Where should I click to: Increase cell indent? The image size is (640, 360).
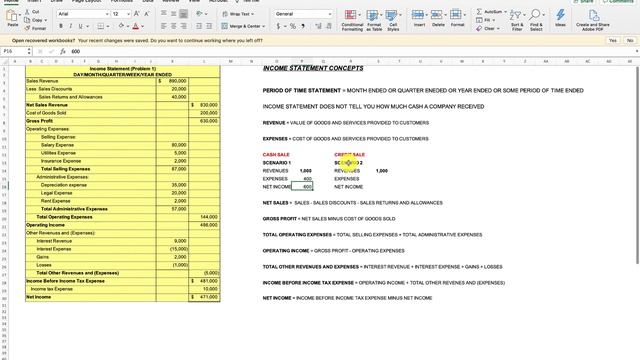[x=209, y=26]
